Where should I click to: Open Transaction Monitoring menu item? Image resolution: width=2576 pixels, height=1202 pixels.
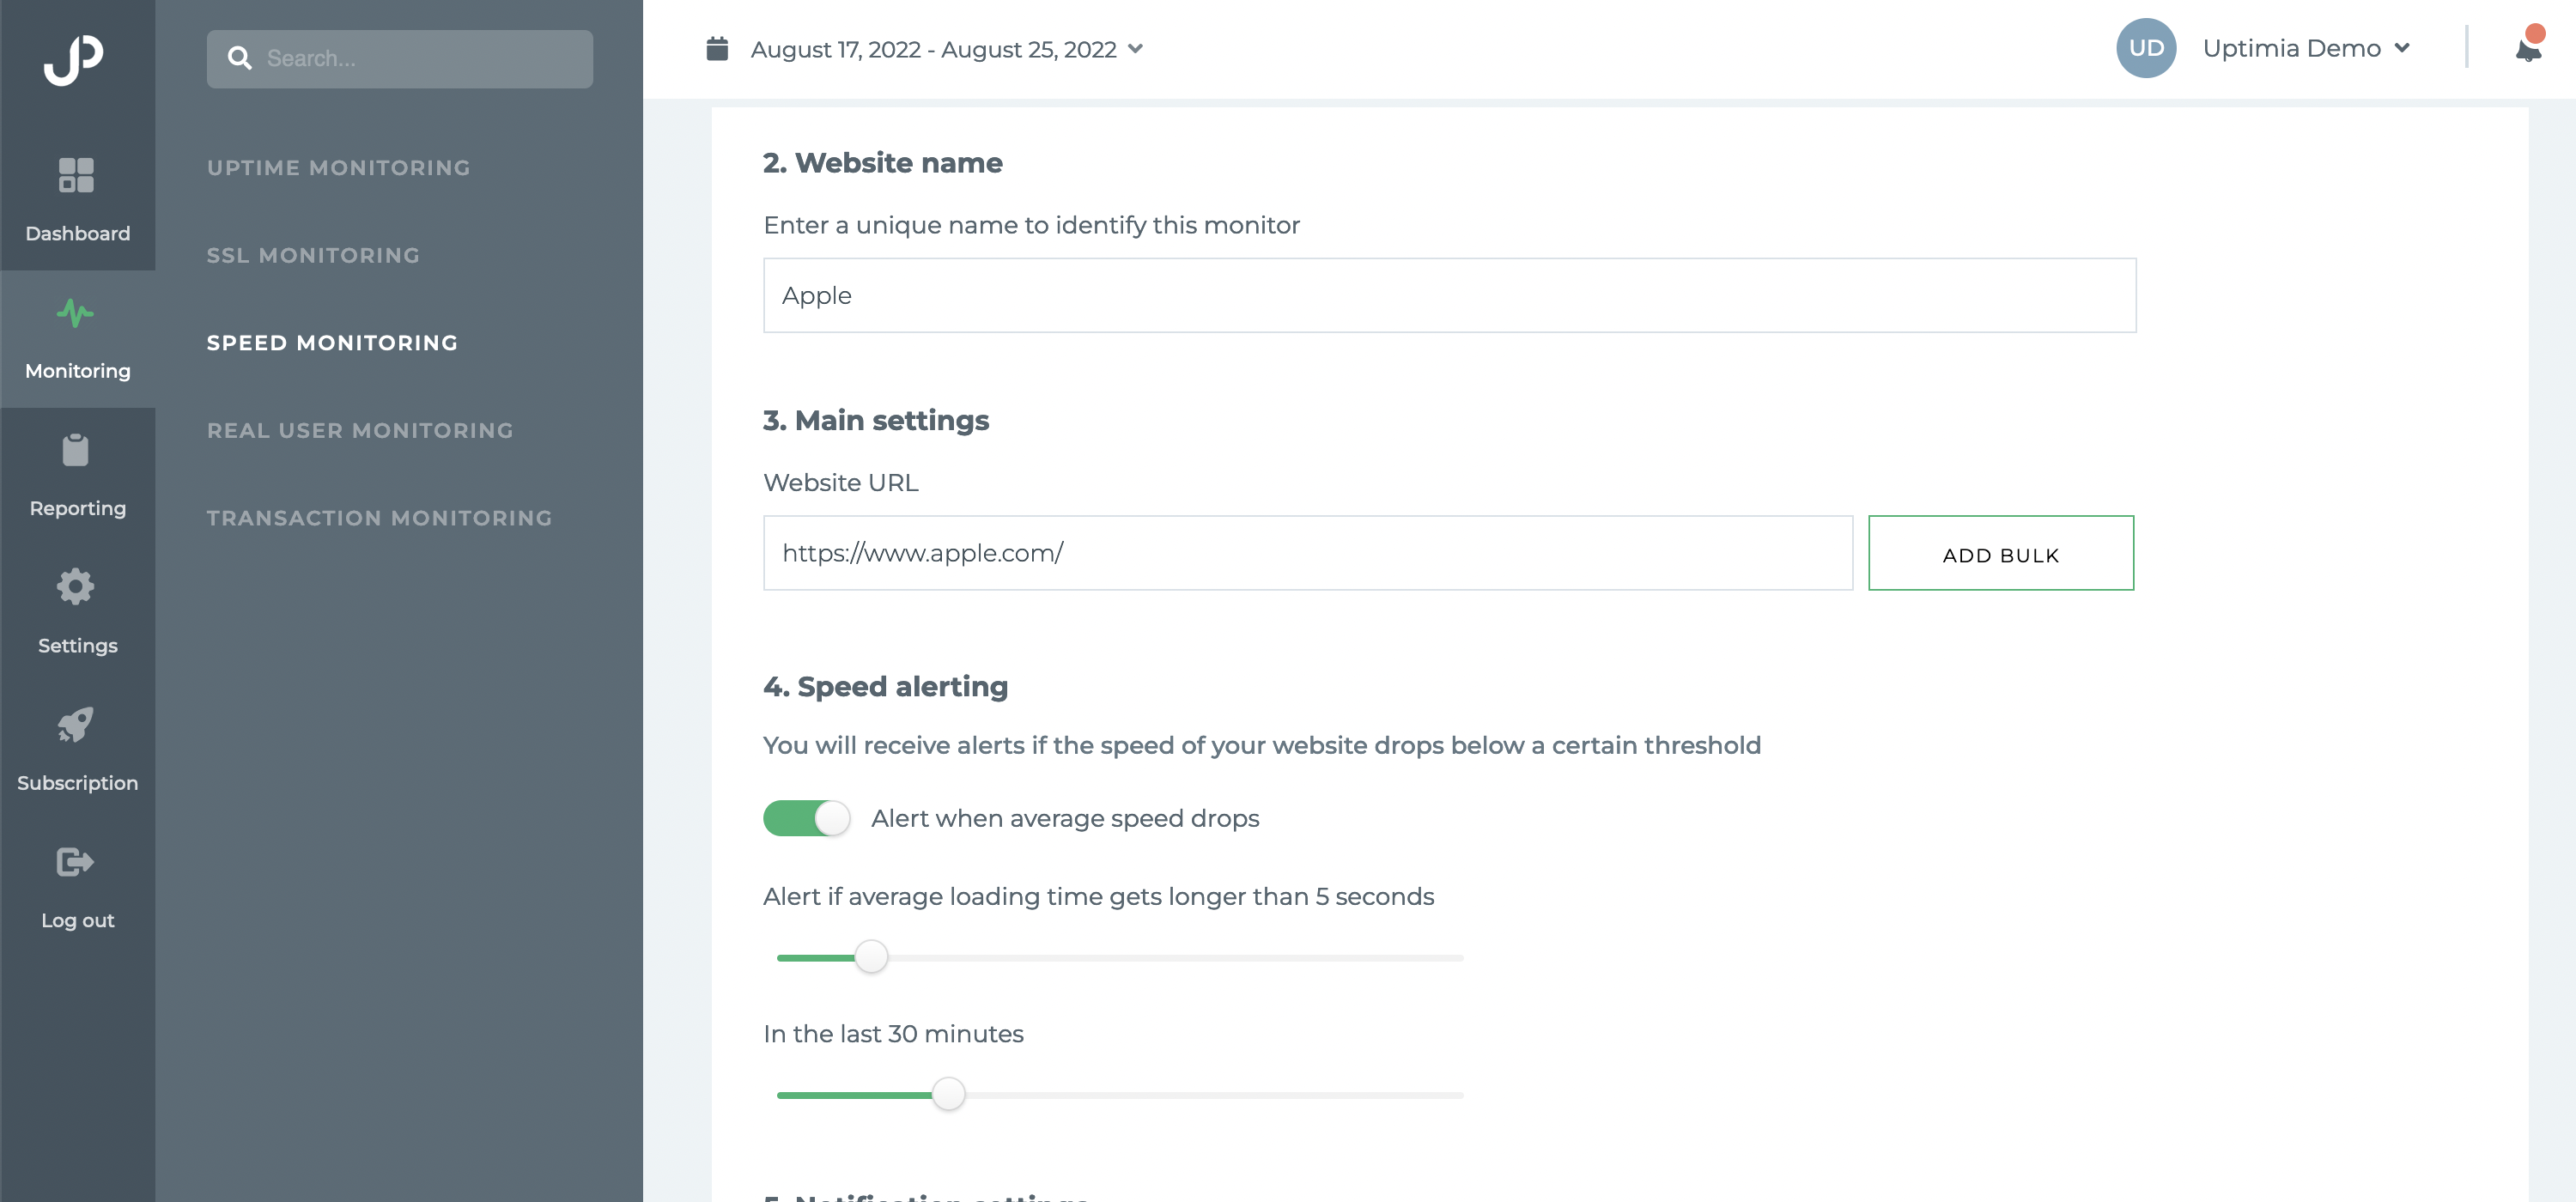pos(380,518)
